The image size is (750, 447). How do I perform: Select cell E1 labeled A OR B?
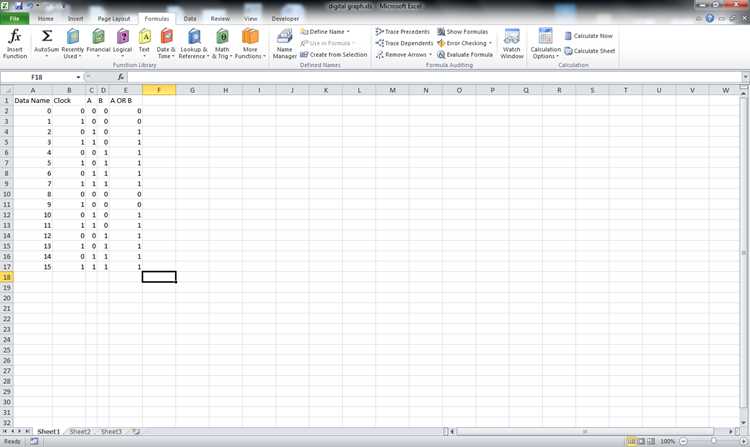tap(125, 100)
